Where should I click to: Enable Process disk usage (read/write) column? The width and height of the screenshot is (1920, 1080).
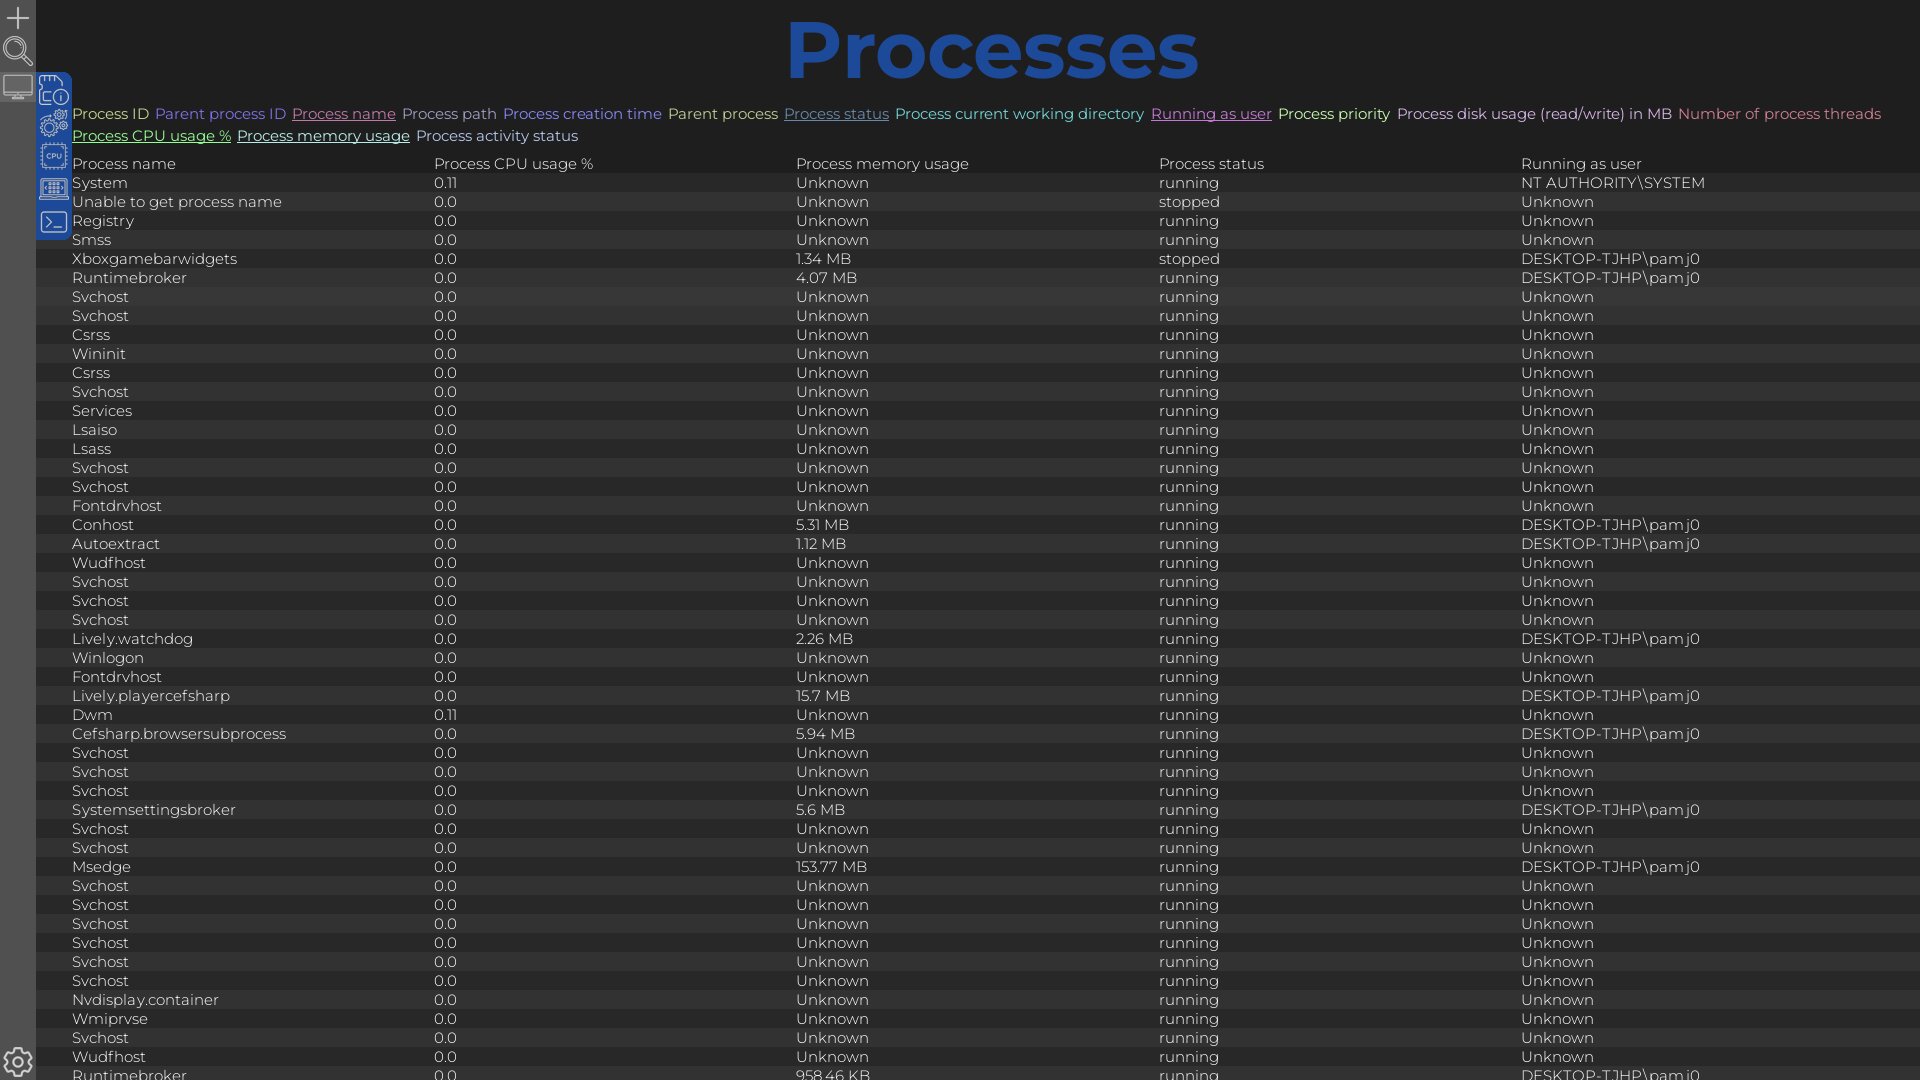[1534, 114]
